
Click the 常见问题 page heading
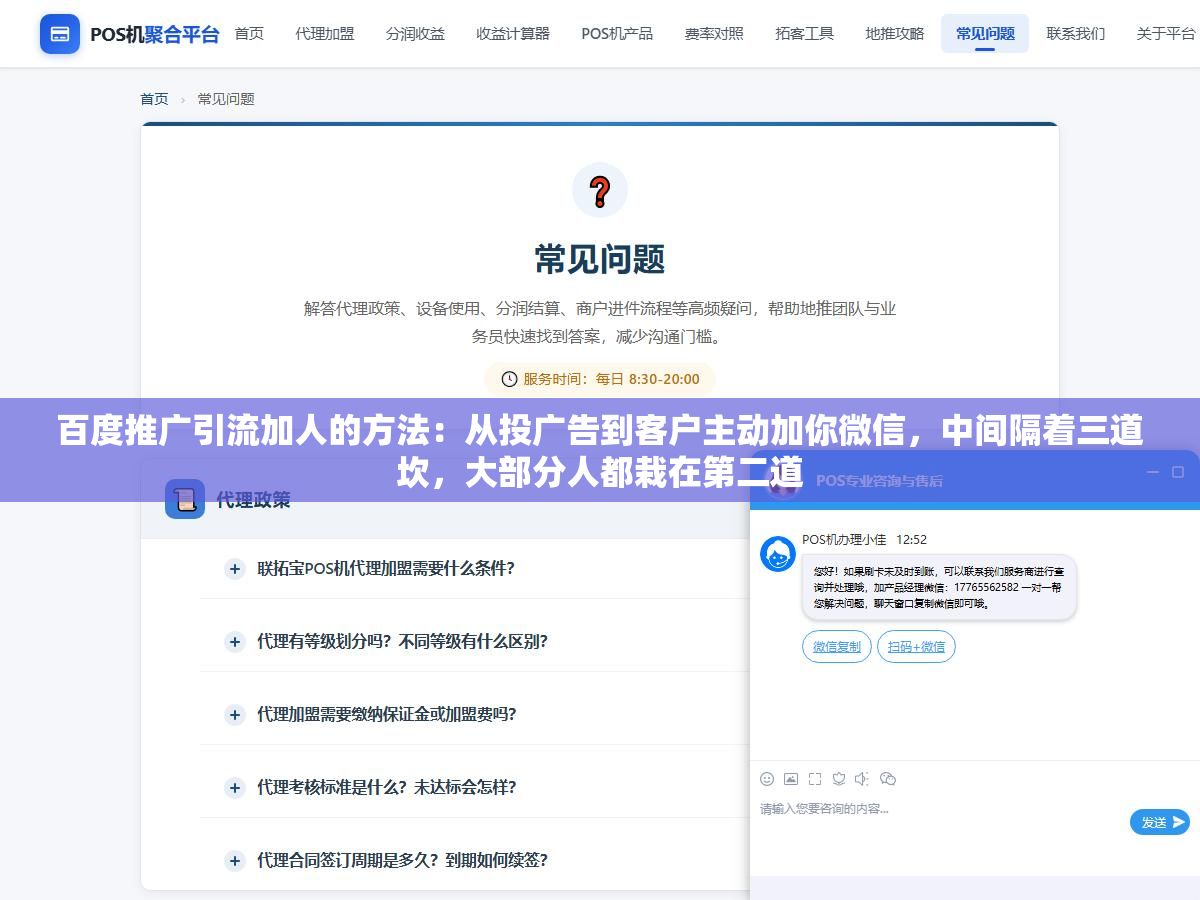tap(600, 259)
